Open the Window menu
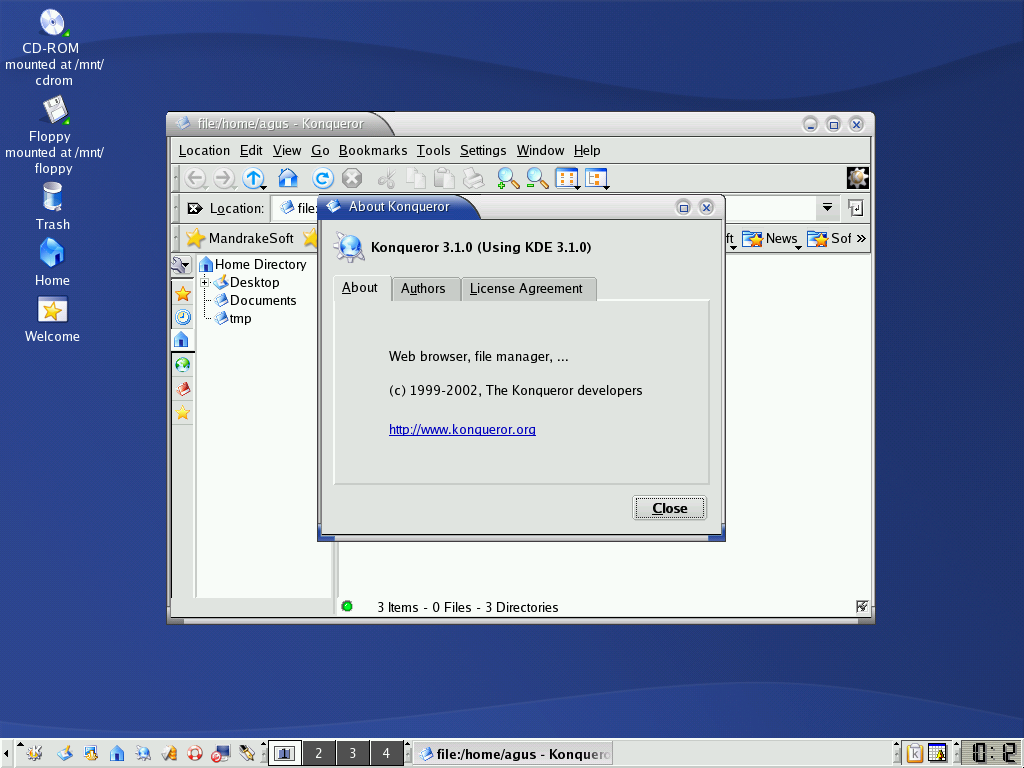This screenshot has width=1024, height=768. tap(540, 151)
